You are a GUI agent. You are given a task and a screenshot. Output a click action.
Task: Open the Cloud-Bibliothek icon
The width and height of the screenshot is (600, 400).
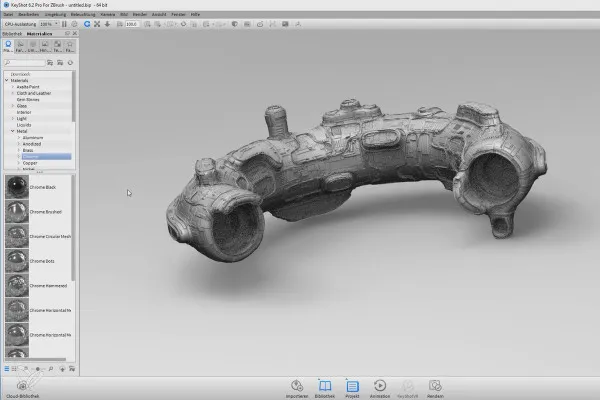(x=21, y=387)
